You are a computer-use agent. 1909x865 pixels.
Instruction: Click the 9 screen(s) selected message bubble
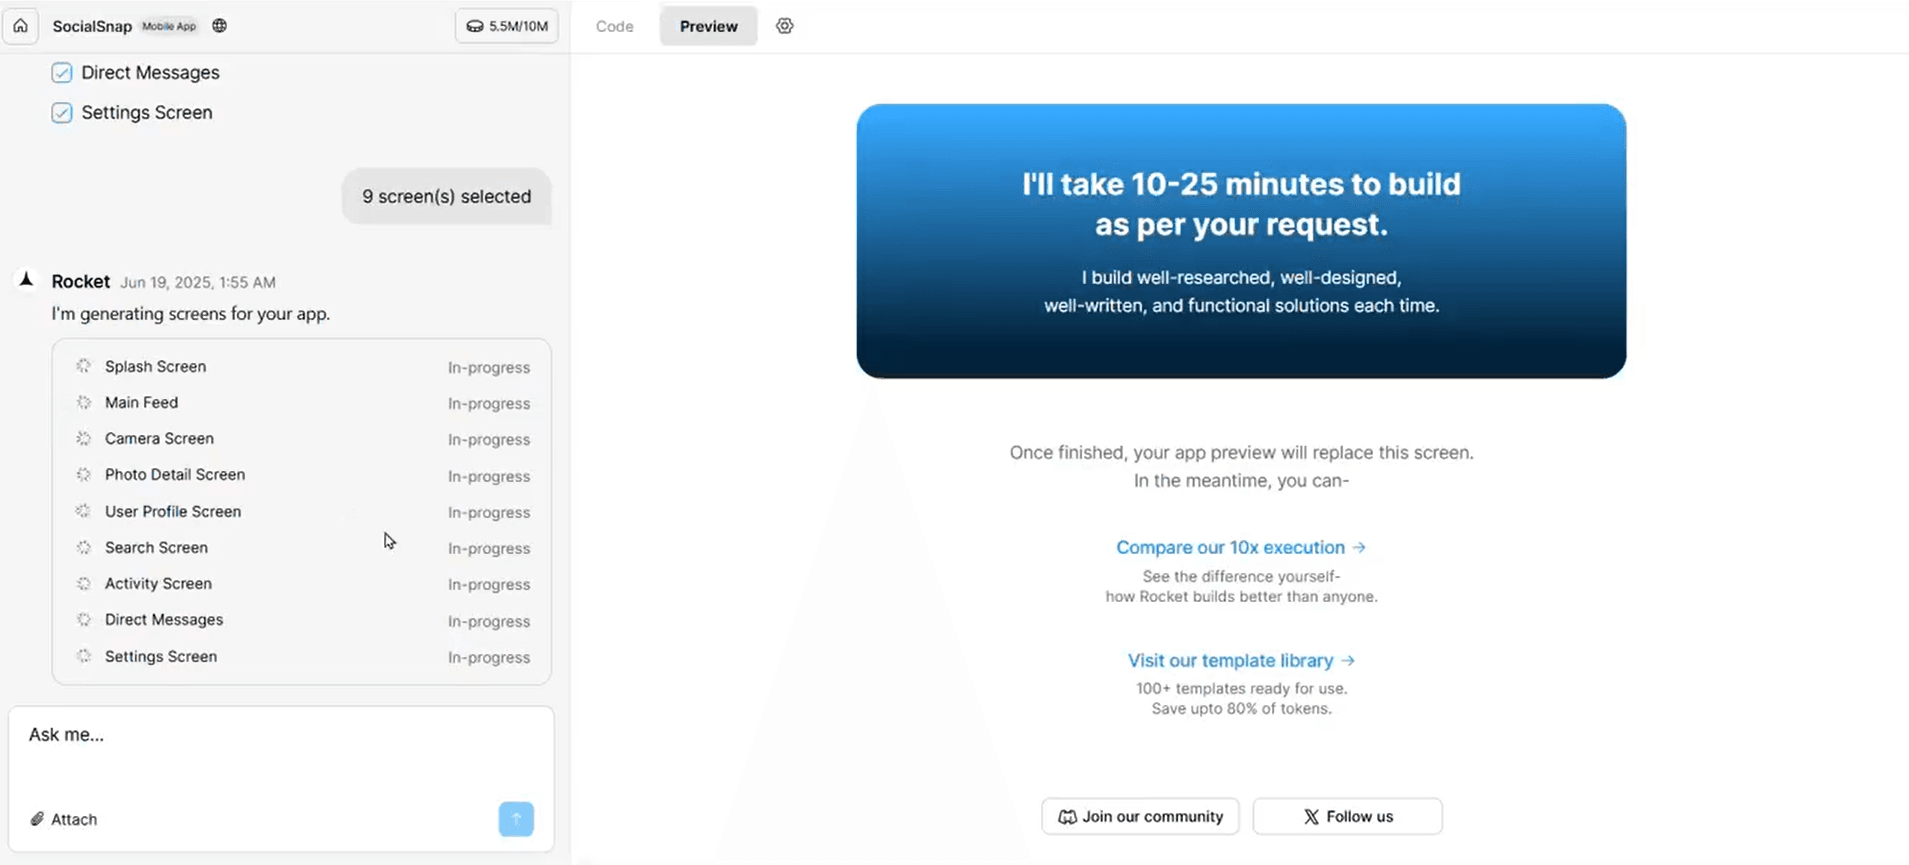(x=446, y=196)
